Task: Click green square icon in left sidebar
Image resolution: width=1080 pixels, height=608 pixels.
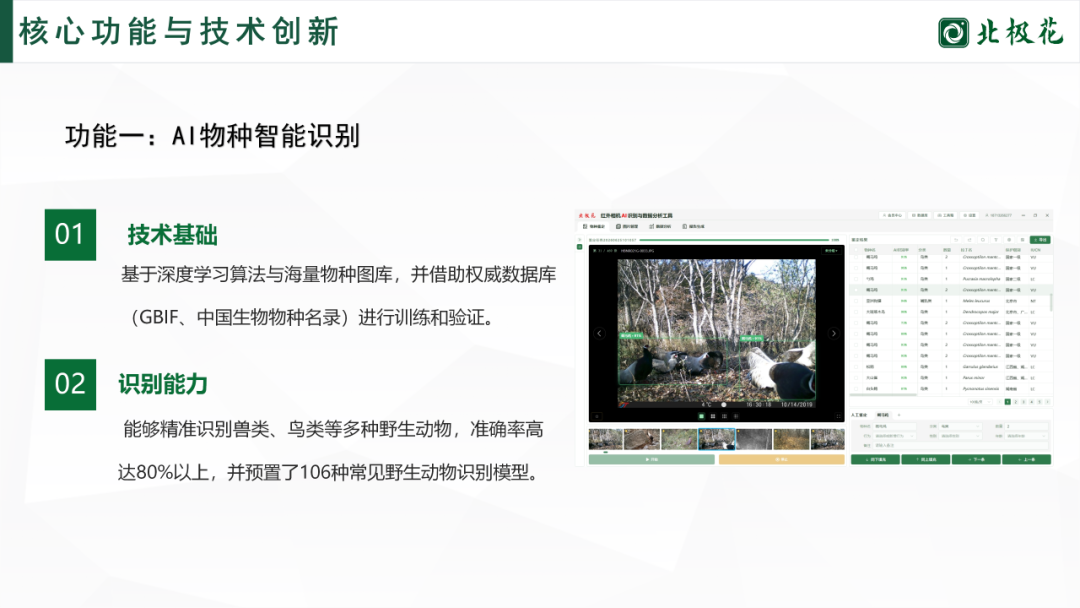Action: 580,247
